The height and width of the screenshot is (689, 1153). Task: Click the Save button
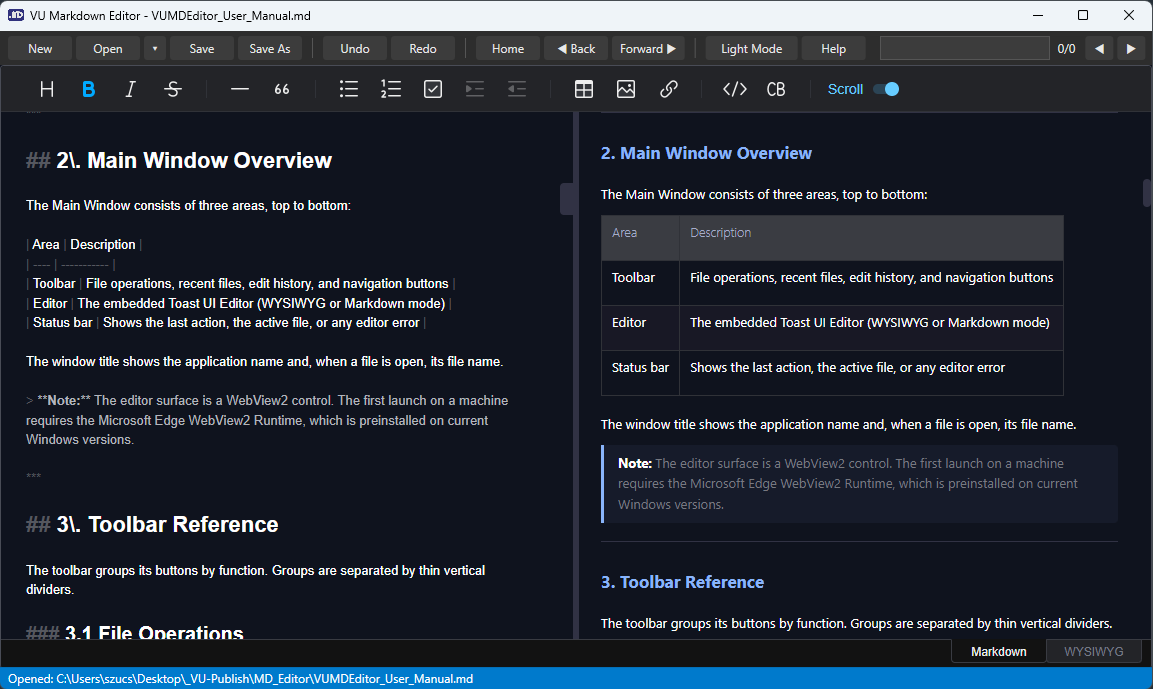201,49
